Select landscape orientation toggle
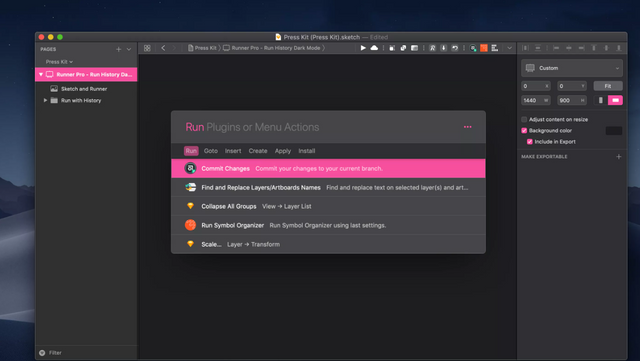This screenshot has height=361, width=640. pyautogui.click(x=615, y=100)
